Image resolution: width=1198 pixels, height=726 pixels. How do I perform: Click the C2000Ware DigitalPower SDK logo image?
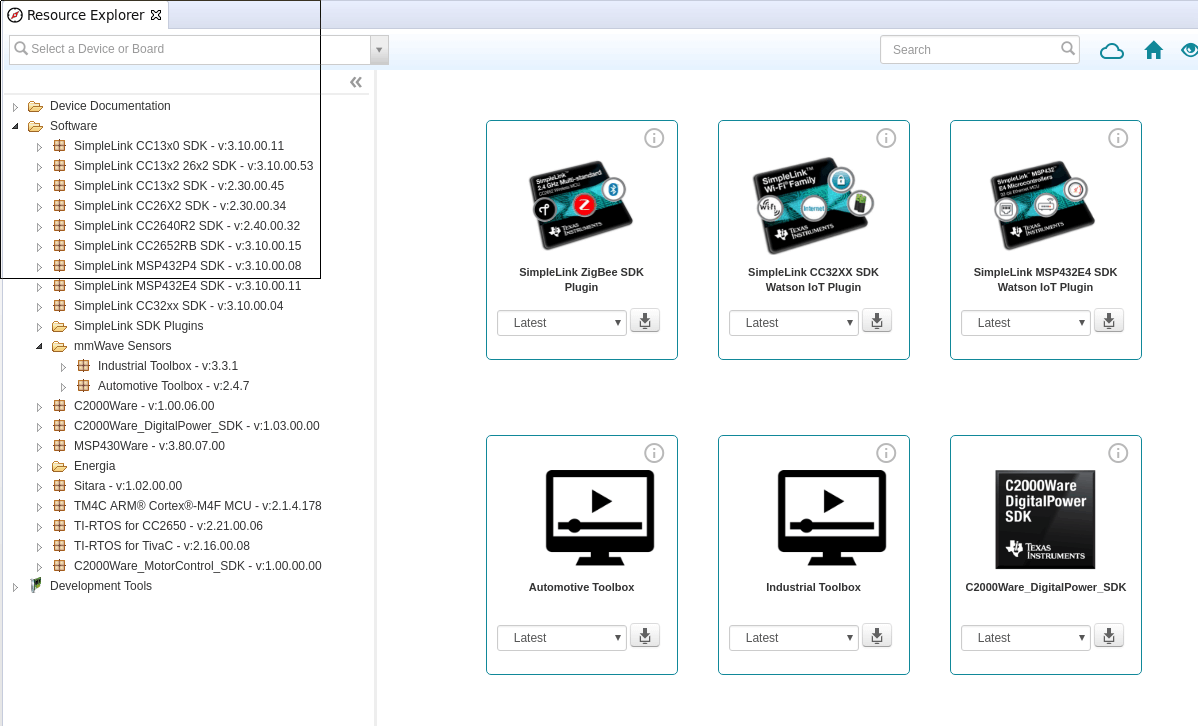click(1045, 519)
